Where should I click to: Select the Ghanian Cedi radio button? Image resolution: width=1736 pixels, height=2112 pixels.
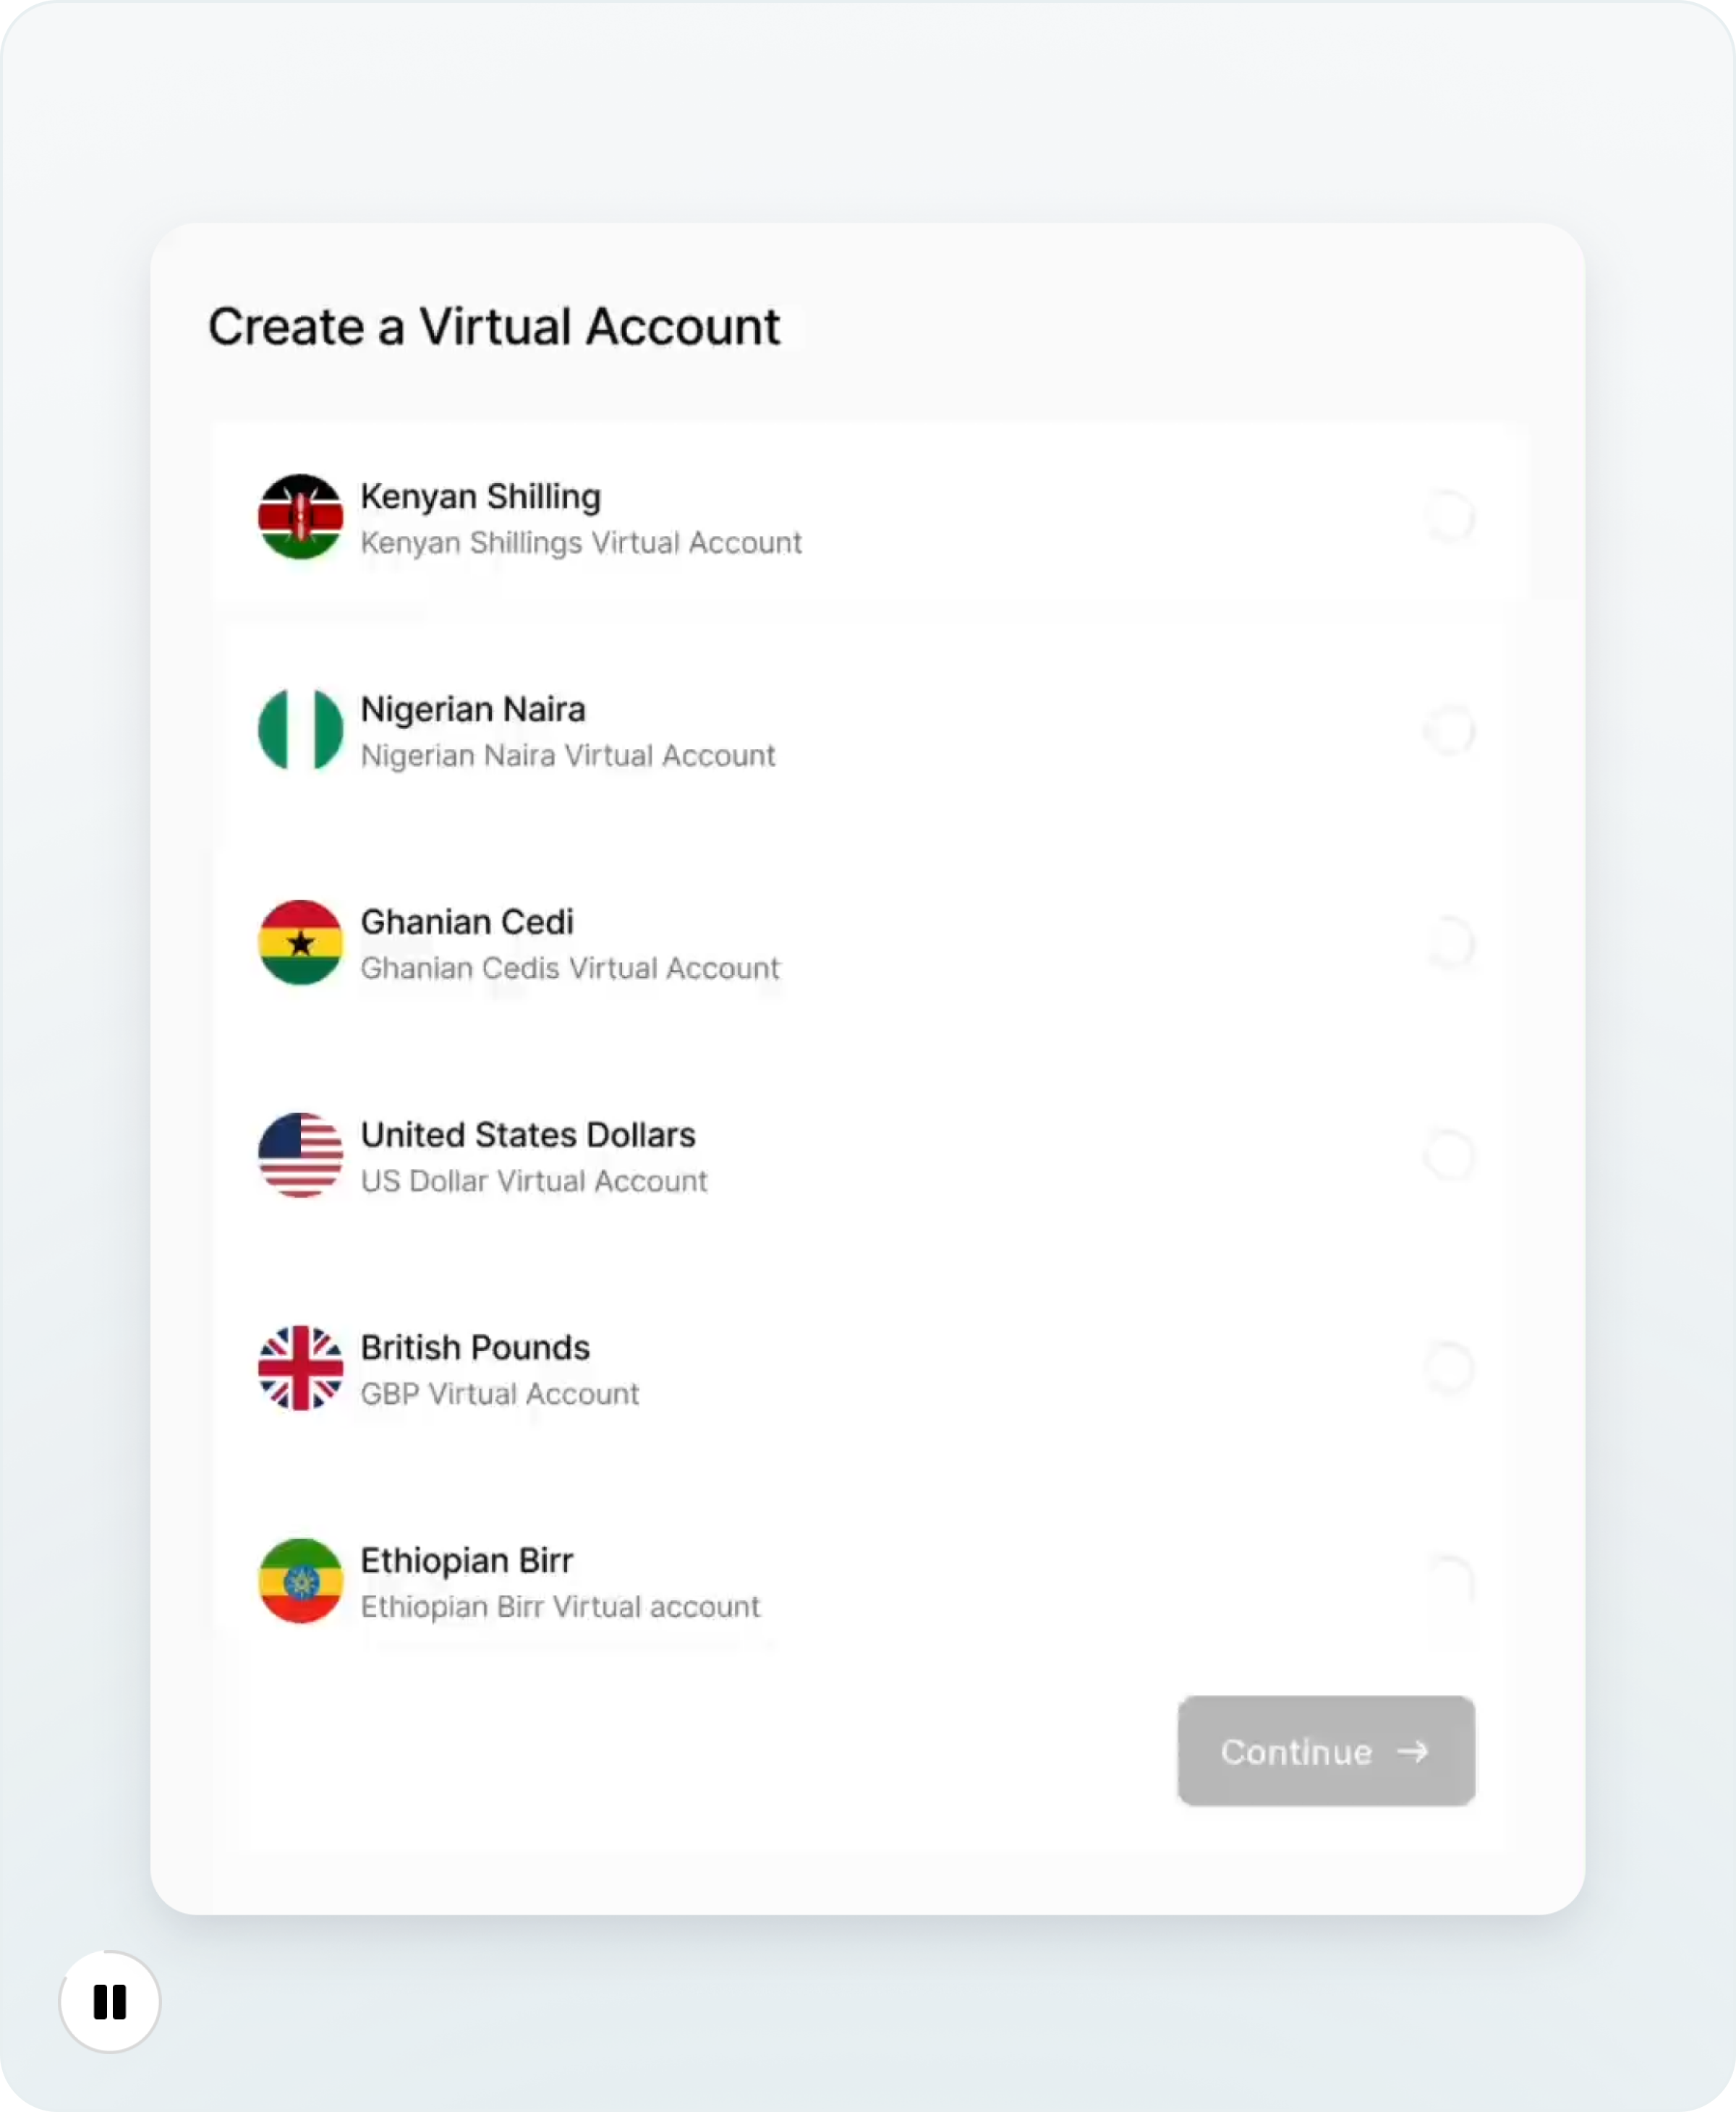[1450, 943]
